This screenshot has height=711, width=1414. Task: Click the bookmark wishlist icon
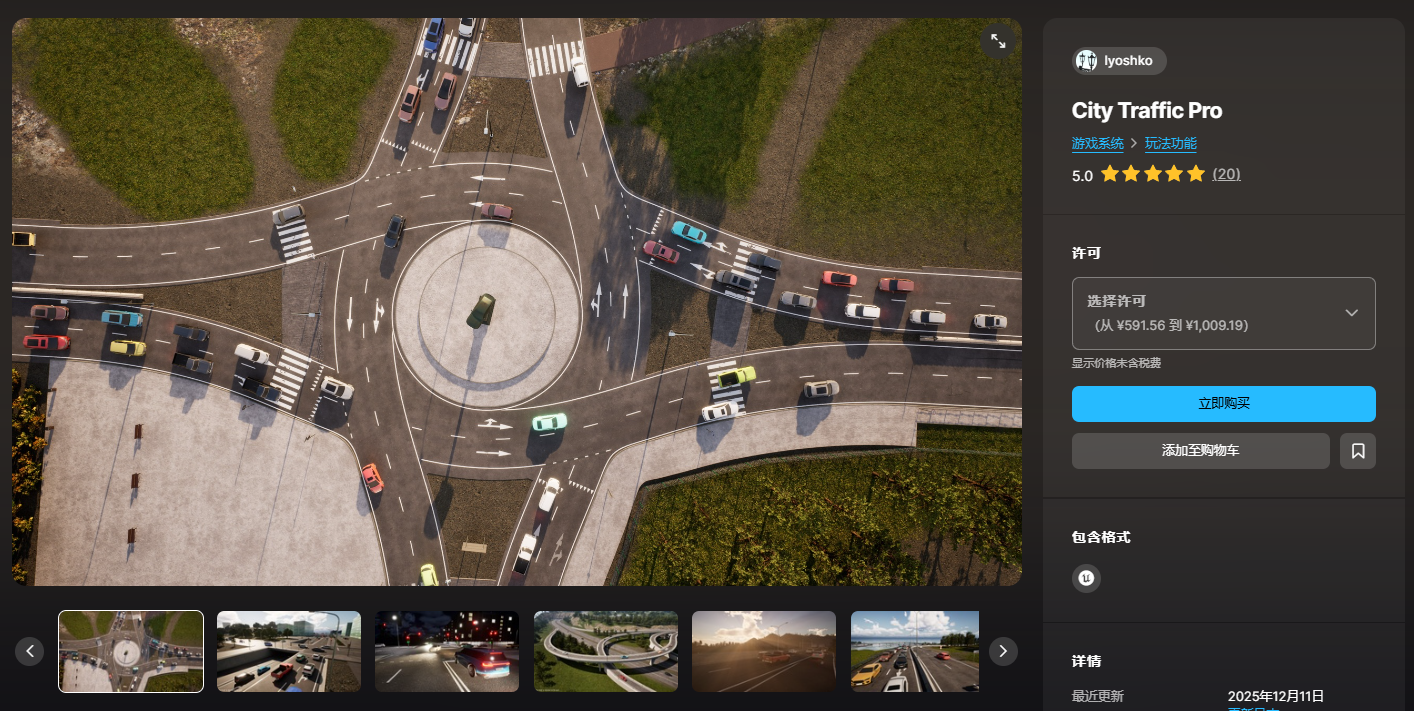[1358, 451]
